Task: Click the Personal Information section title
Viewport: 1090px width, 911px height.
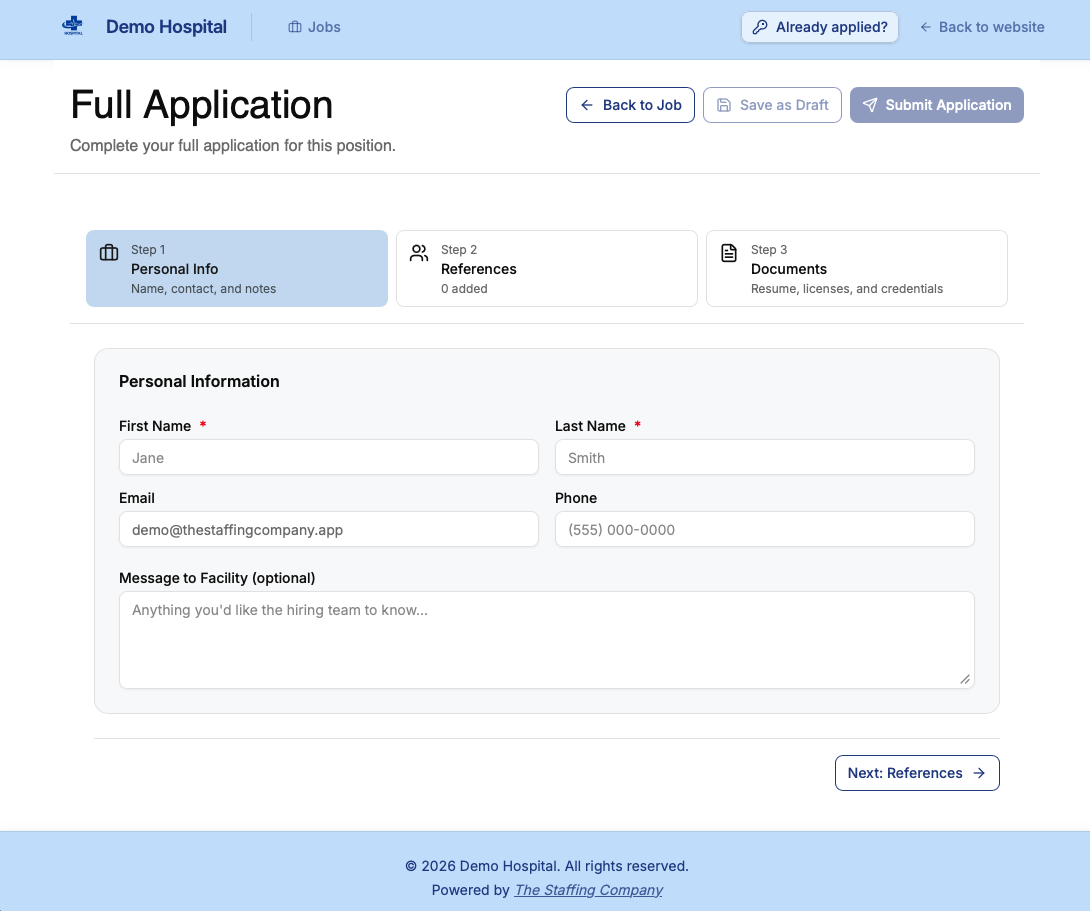Action: pyautogui.click(x=200, y=381)
